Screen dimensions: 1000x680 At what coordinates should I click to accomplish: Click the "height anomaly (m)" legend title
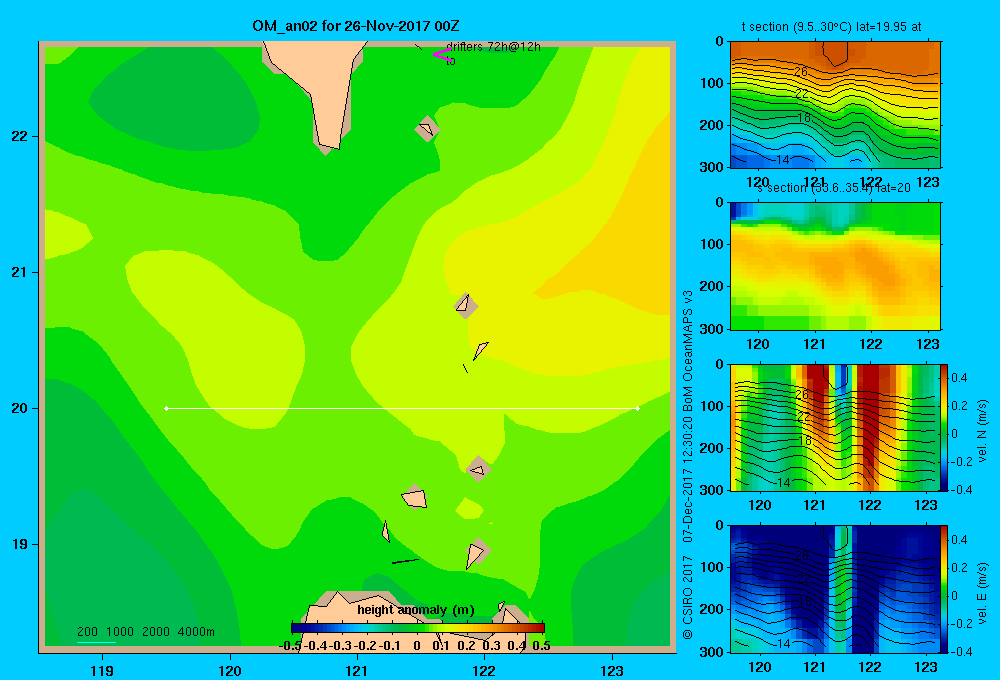click(x=416, y=610)
